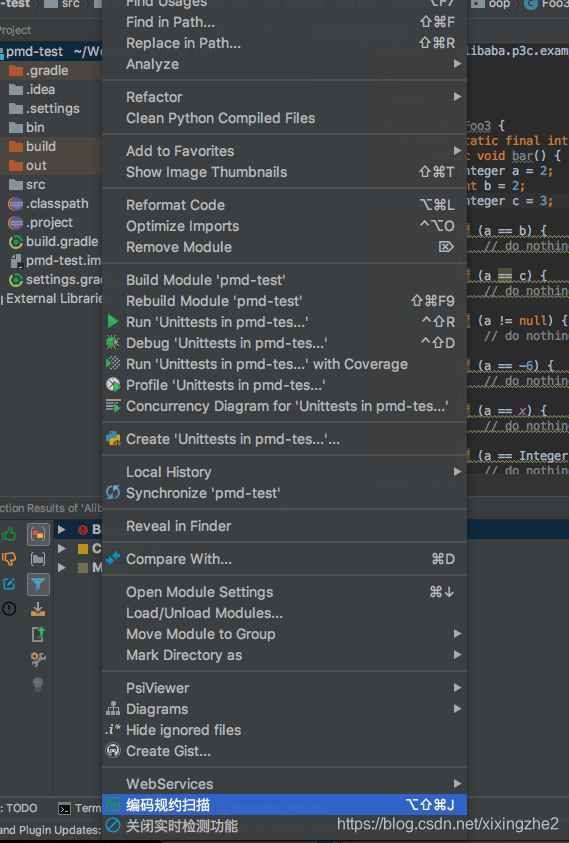Toggle the filter resolved items funnel

point(38,584)
